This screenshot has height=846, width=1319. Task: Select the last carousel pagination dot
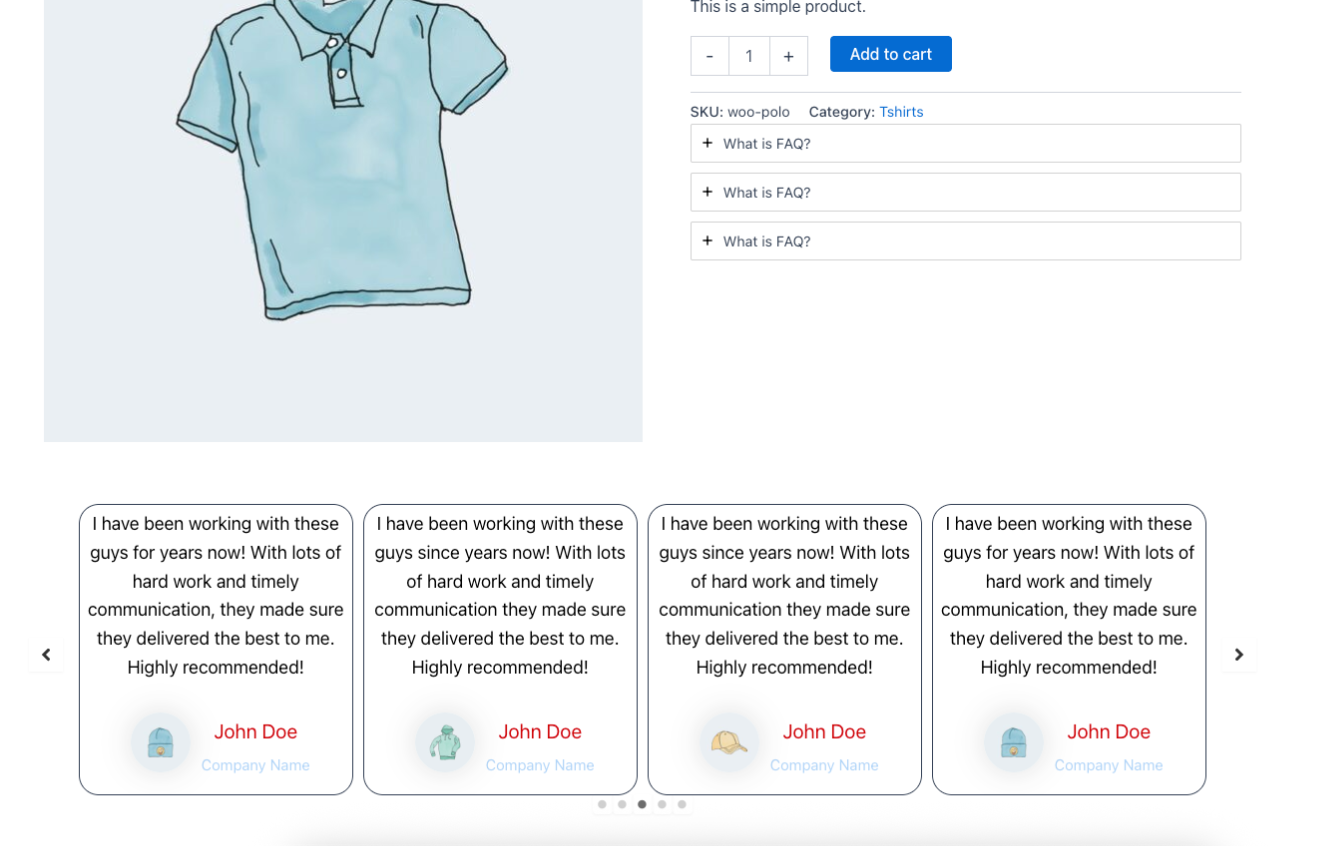tap(682, 804)
